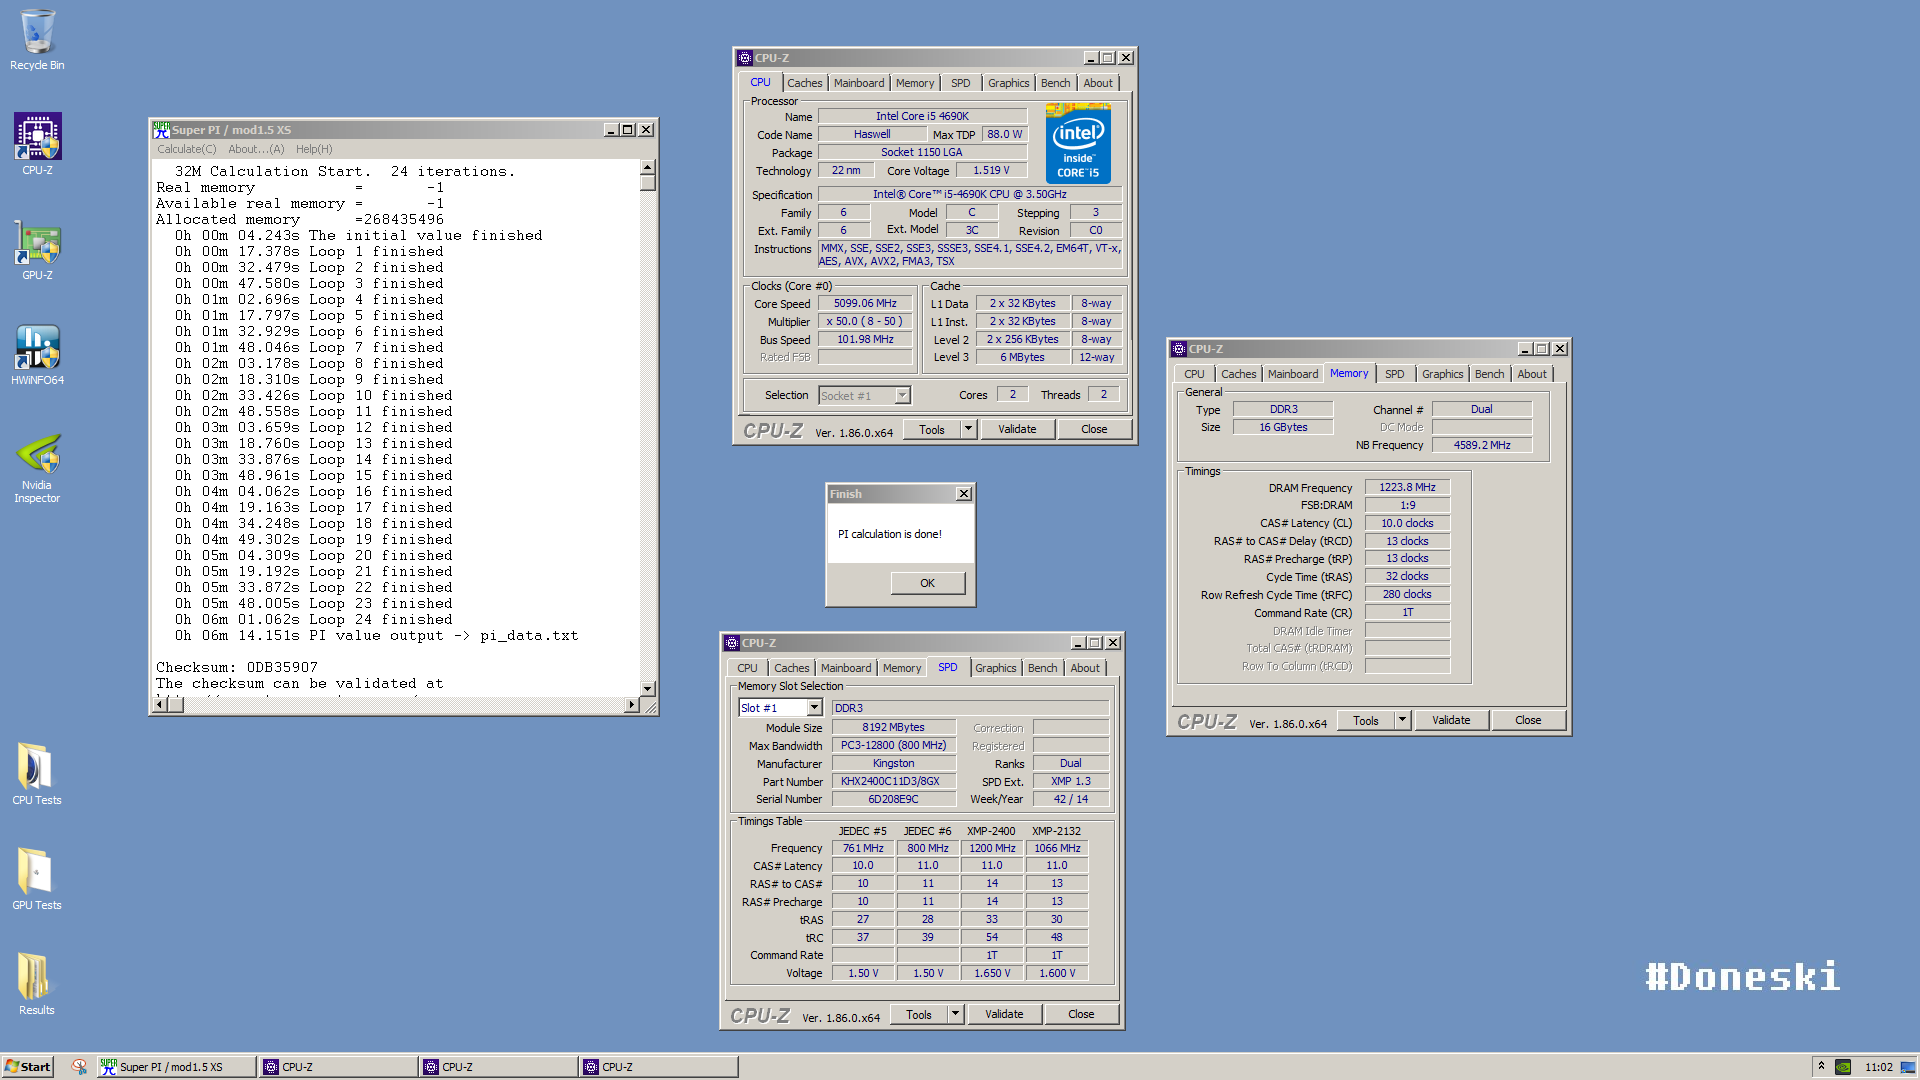This screenshot has height=1080, width=1920.
Task: Open the GPU Tests folder
Action: pyautogui.click(x=37, y=878)
